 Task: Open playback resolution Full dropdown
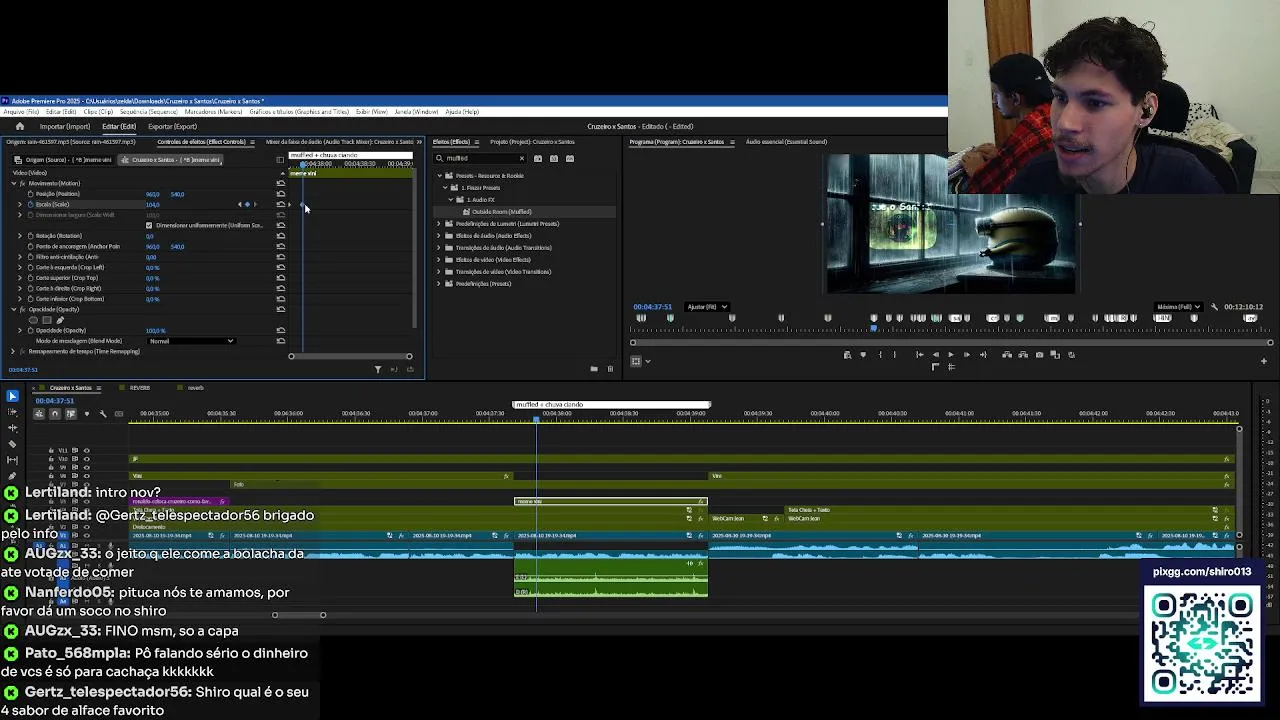tap(1178, 307)
